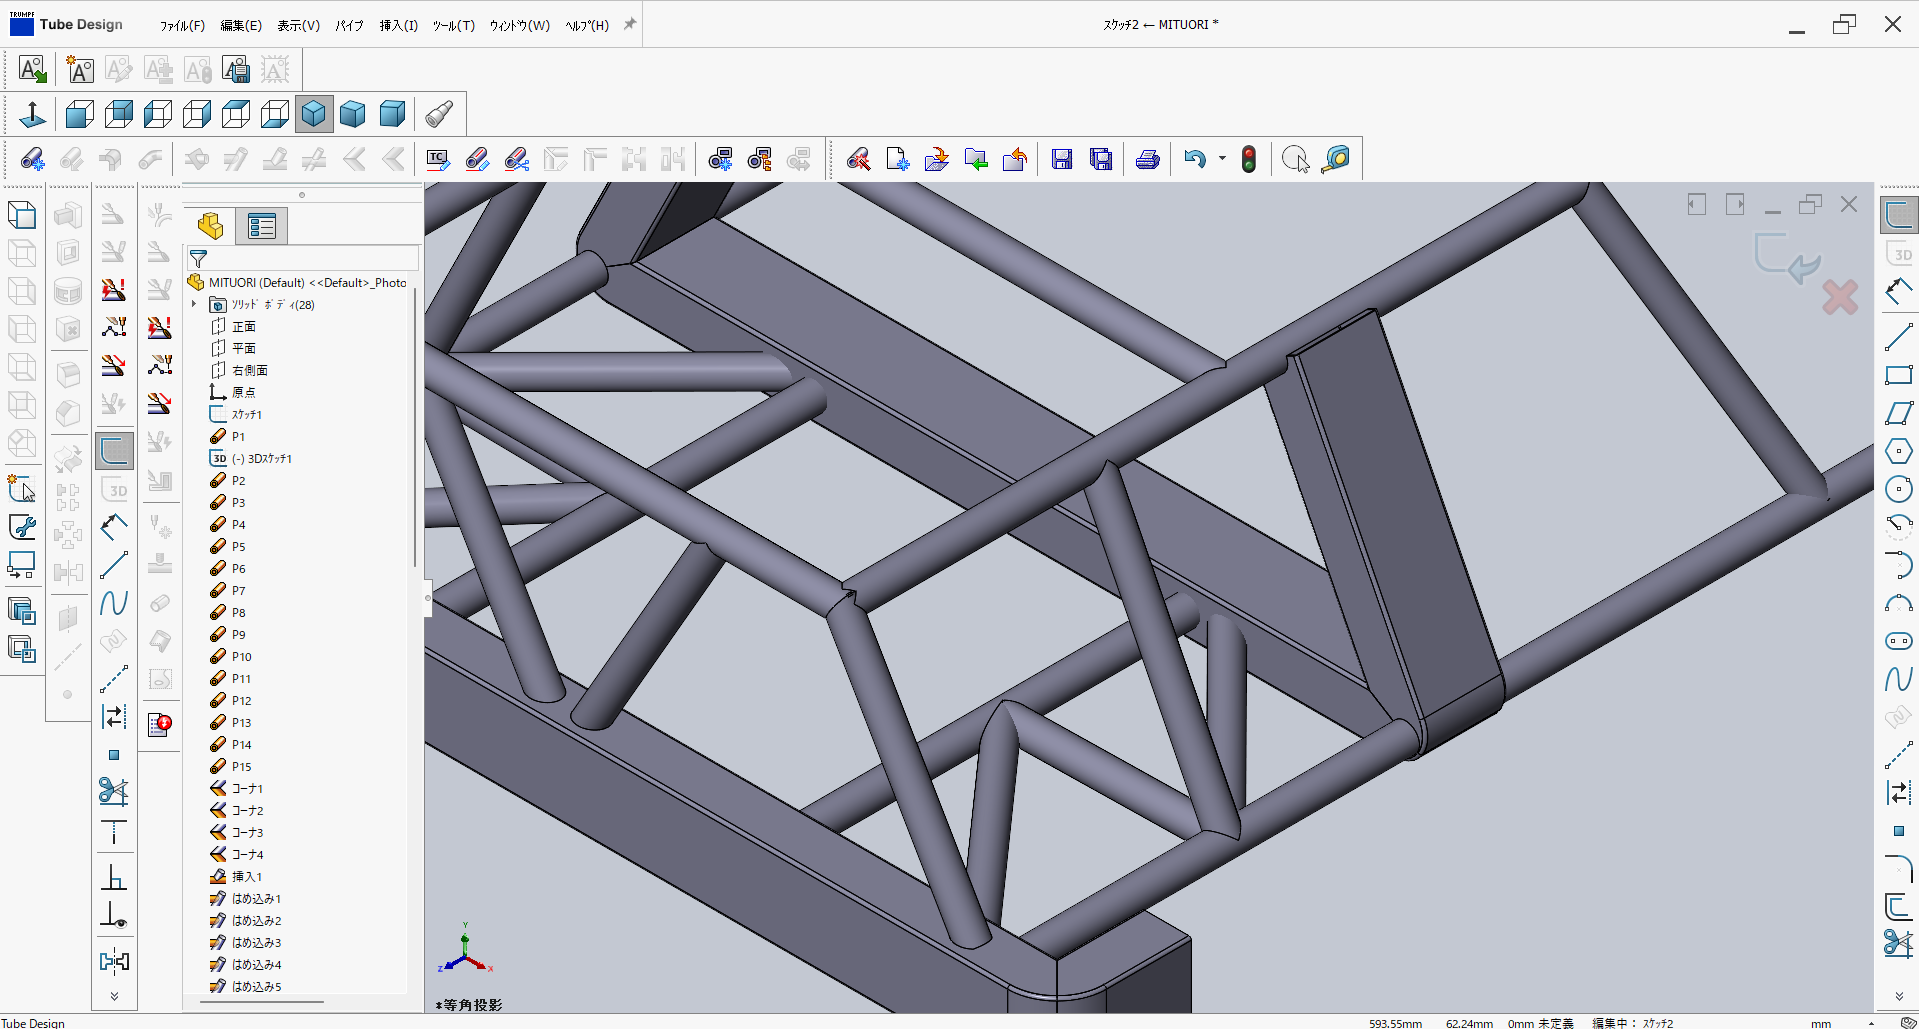Pin the menu bar with pushpin icon
The image size is (1919, 1029).
click(x=629, y=24)
